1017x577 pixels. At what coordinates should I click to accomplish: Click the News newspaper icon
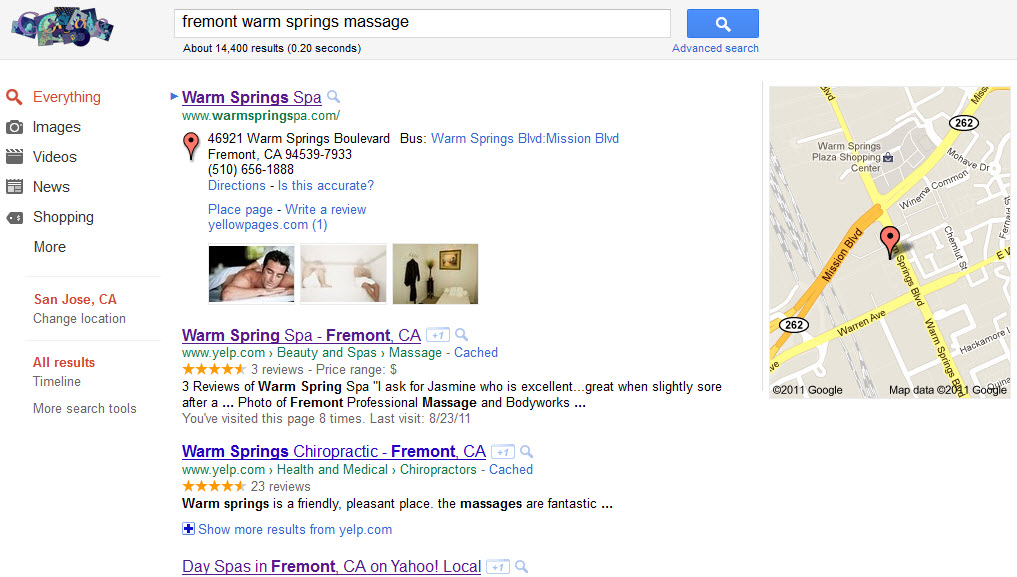point(14,187)
